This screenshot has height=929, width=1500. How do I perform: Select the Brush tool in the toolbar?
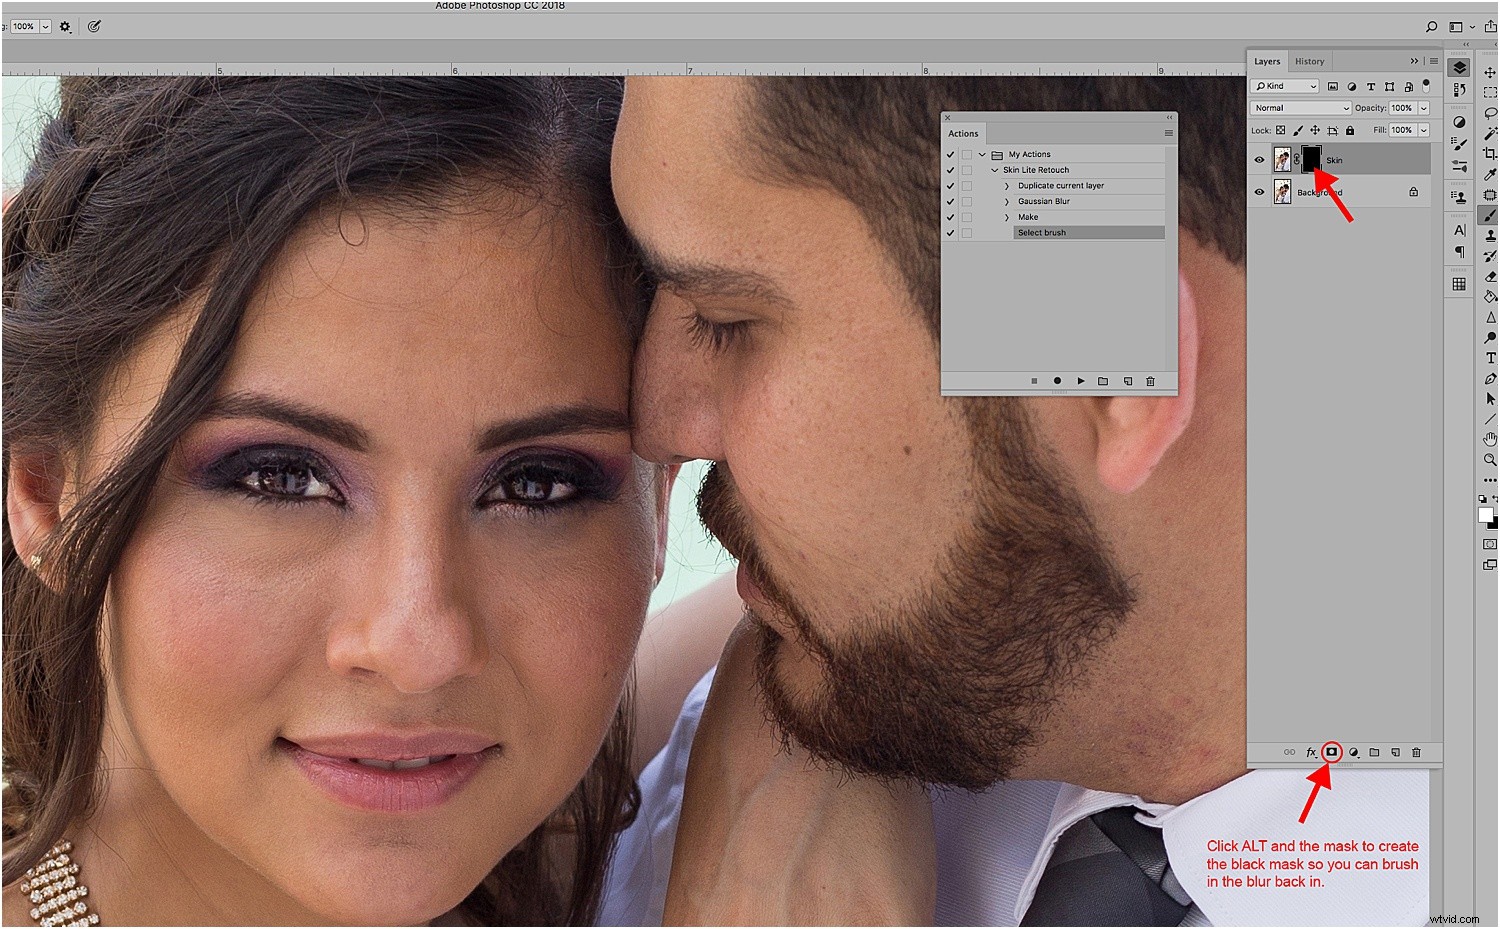[x=1490, y=215]
